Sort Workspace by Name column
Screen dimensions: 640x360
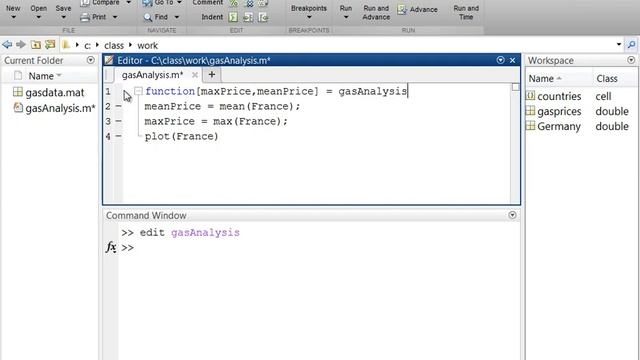click(x=541, y=78)
